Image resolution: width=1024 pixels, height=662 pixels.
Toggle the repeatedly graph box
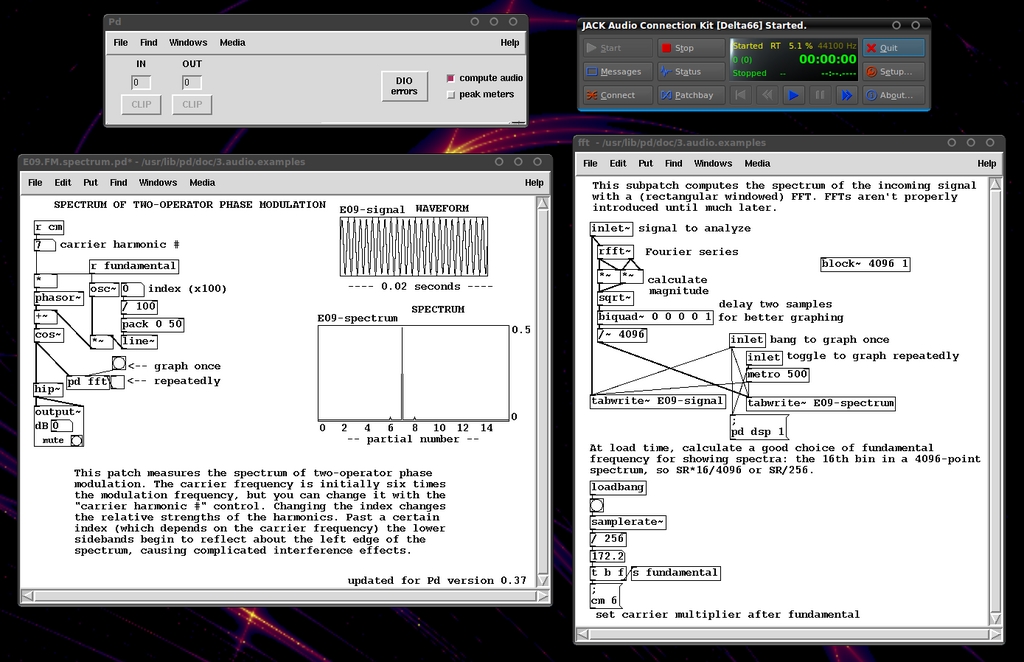point(118,381)
